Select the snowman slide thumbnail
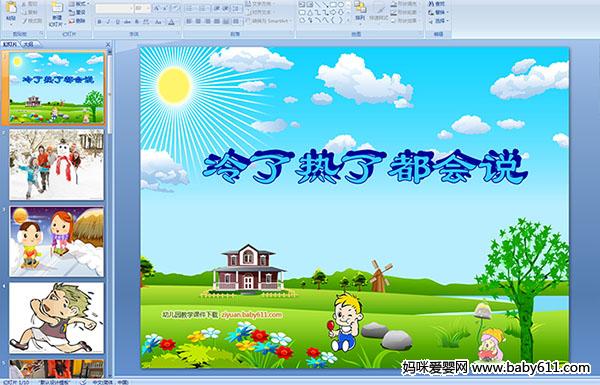The image size is (600, 385). [57, 165]
